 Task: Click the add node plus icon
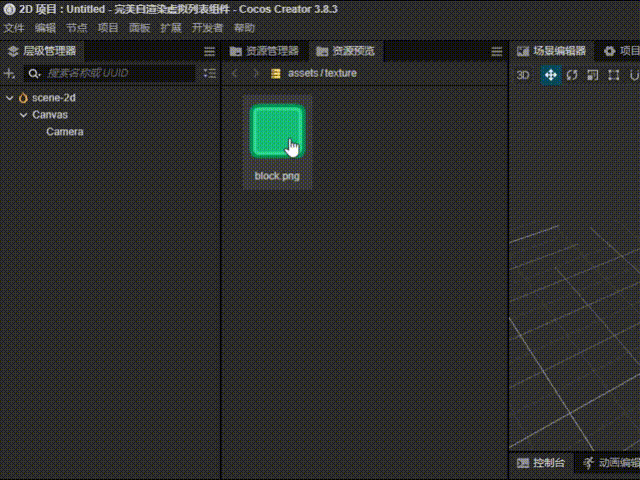click(x=9, y=73)
